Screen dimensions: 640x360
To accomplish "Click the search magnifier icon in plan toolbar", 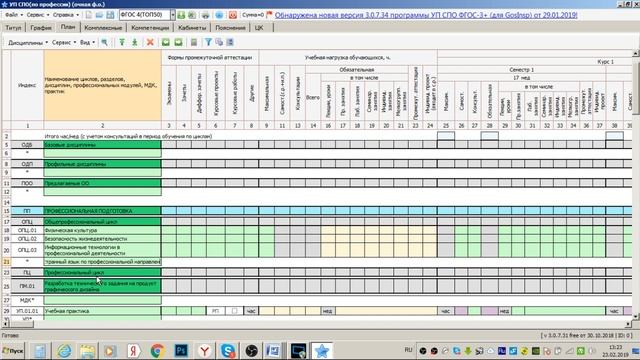I will click(104, 42).
